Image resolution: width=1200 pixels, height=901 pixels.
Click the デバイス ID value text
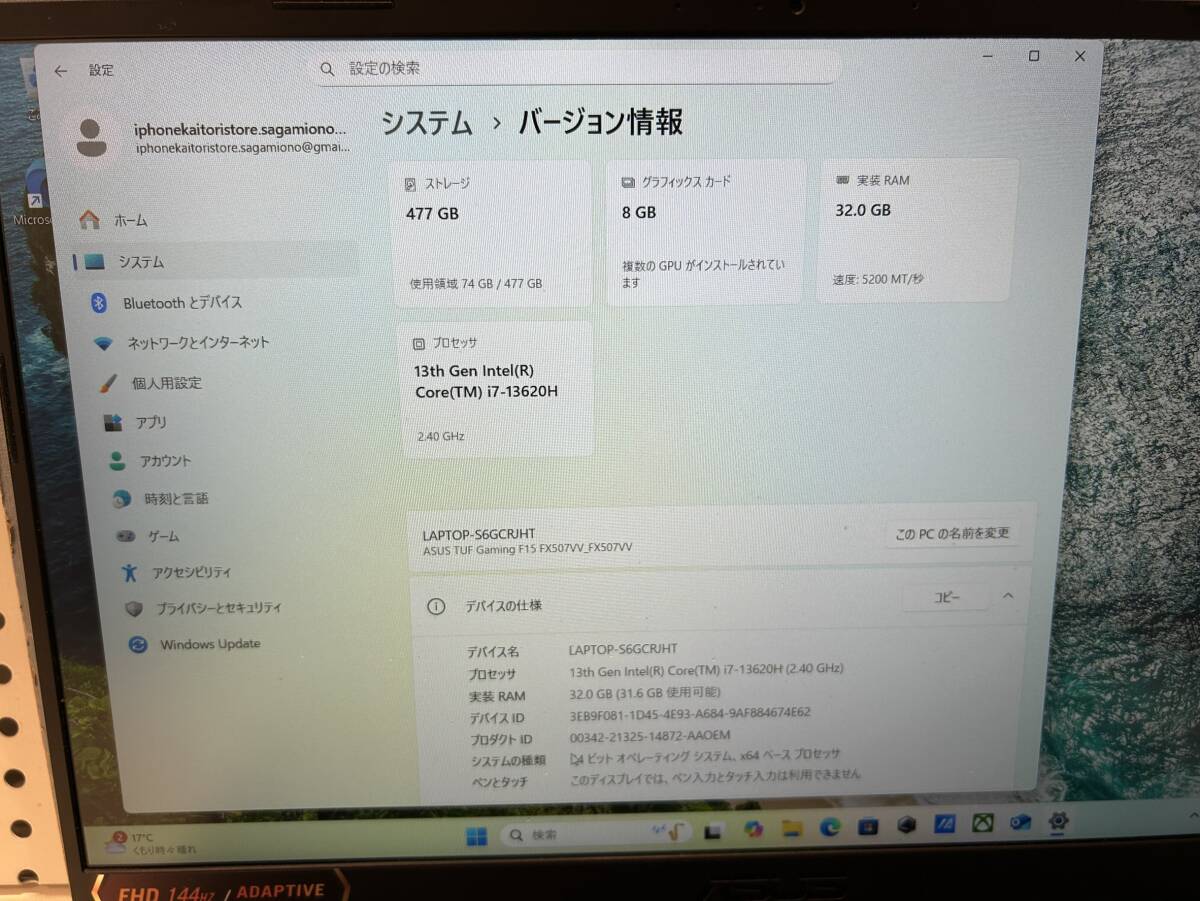[689, 713]
